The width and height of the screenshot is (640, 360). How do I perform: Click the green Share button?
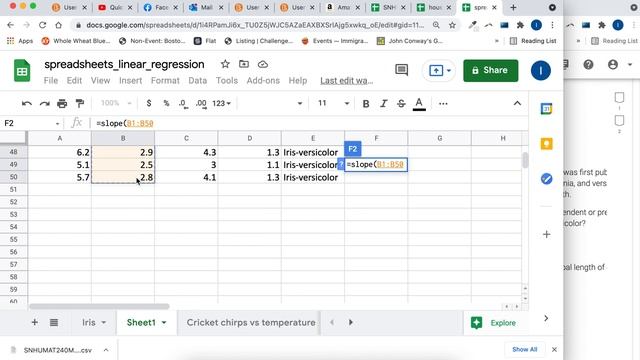click(491, 70)
